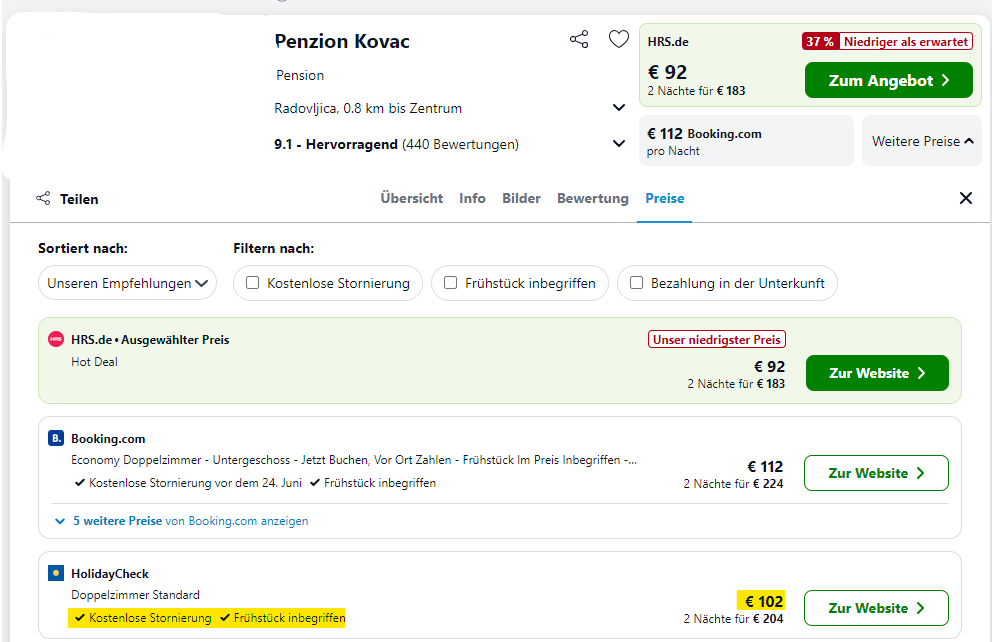This screenshot has width=992, height=642.
Task: Expand the 9.1 Hervorragend rating chevron
Action: [619, 144]
